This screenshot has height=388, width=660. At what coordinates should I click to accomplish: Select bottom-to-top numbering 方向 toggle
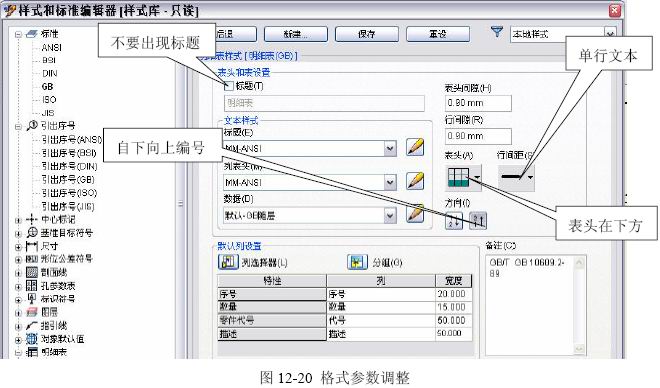[478, 221]
